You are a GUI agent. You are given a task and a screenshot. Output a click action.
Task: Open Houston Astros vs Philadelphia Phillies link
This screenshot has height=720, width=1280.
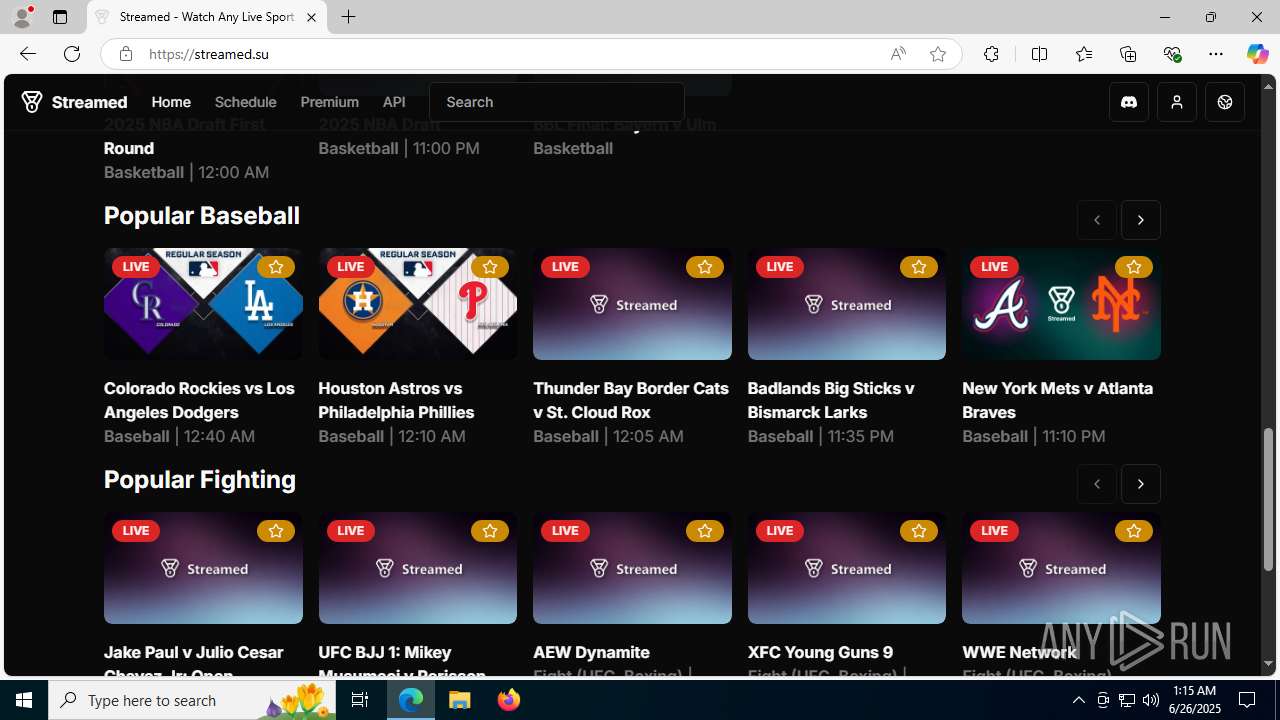396,400
